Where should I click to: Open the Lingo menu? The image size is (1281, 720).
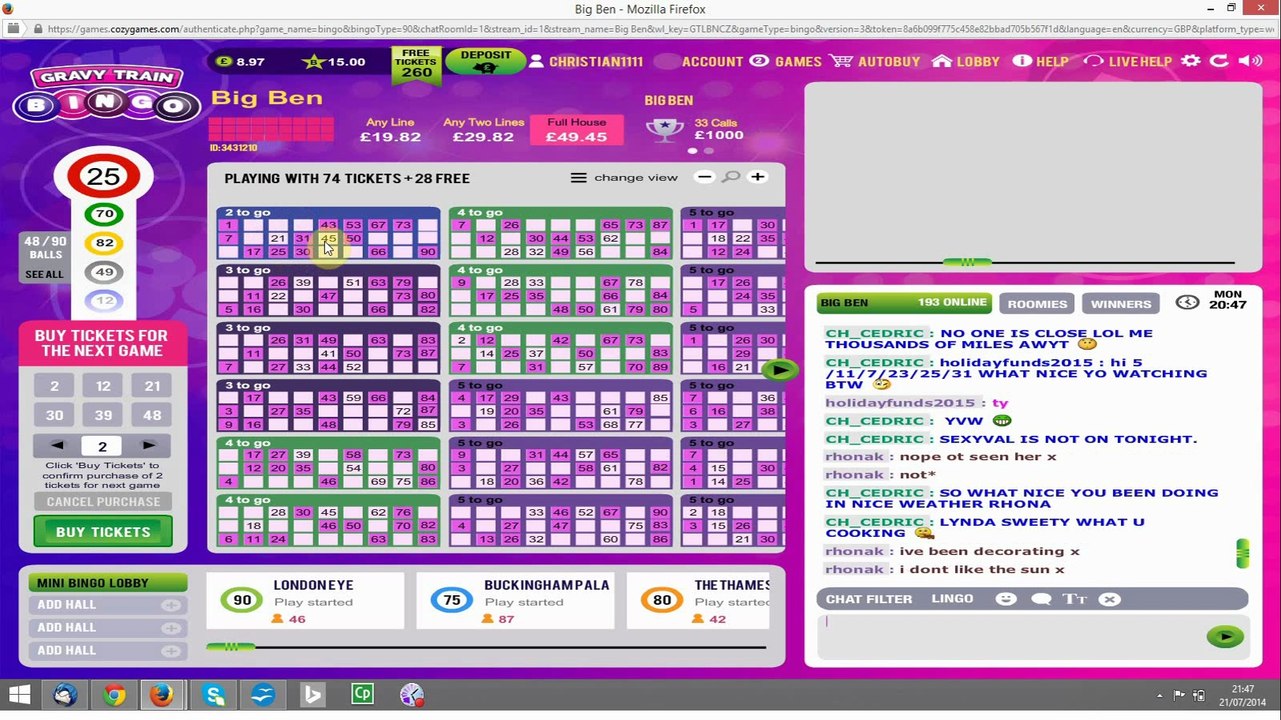coord(952,598)
